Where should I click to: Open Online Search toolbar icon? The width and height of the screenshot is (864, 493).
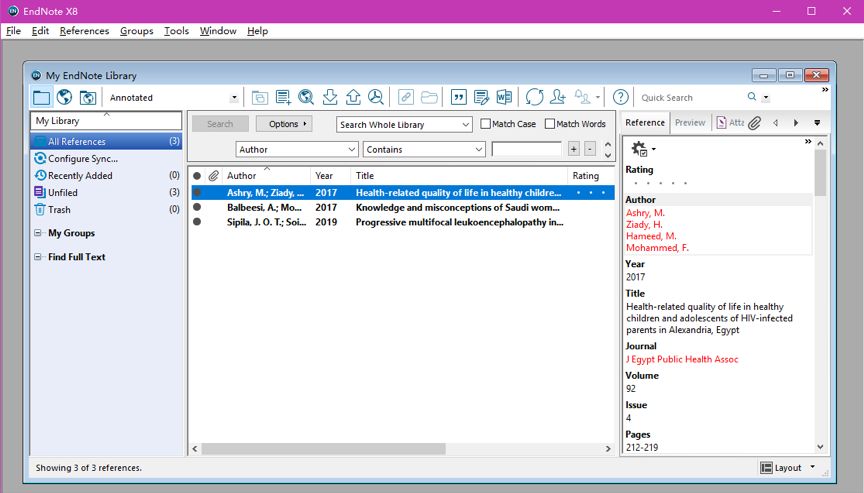point(306,97)
